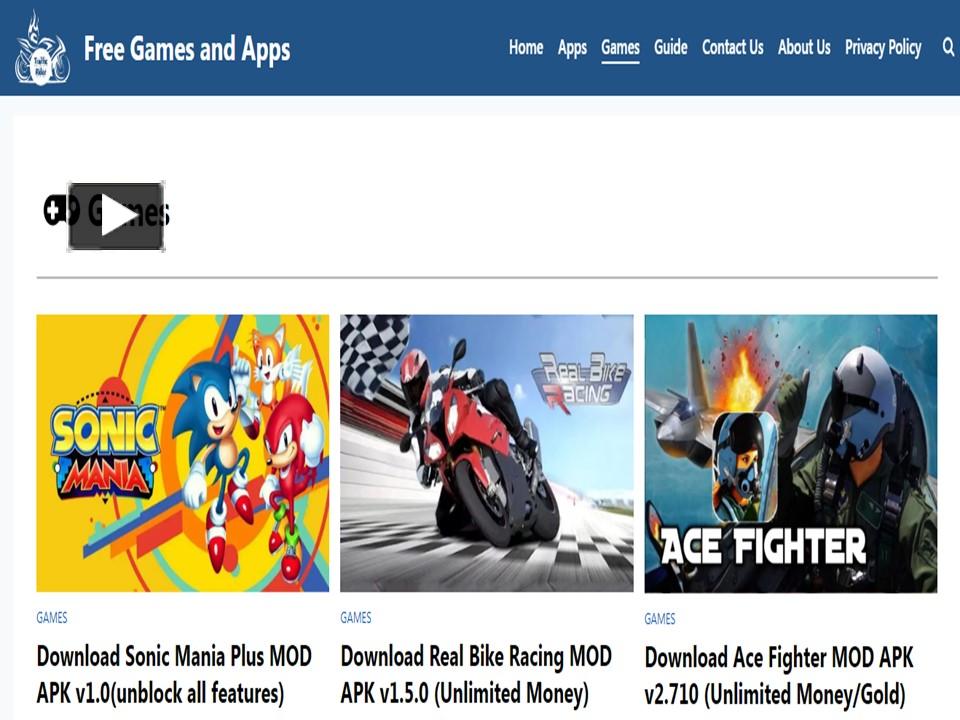Open Download Ace Fighter MOD APK link
The image size is (960, 720).
point(779,676)
